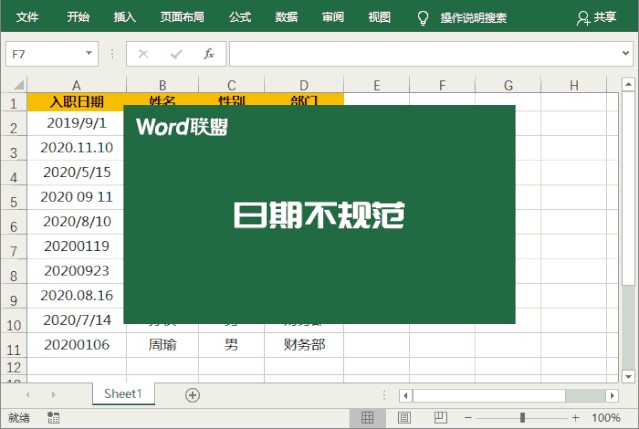Click the 100% zoom level button
The height and width of the screenshot is (429, 639).
(606, 418)
